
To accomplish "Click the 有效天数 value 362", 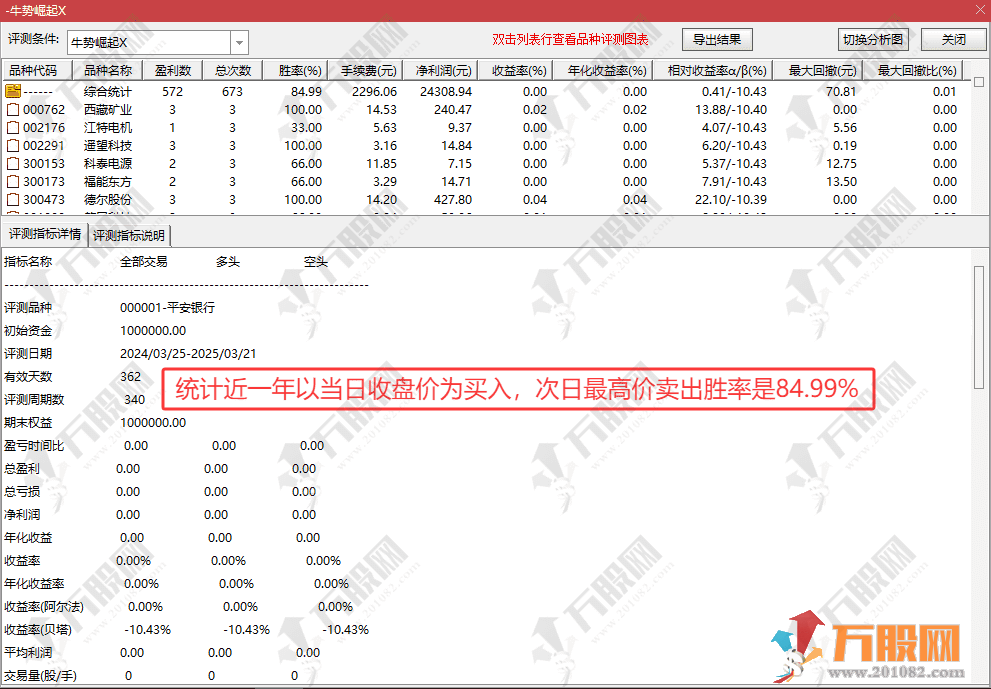I will [x=130, y=377].
